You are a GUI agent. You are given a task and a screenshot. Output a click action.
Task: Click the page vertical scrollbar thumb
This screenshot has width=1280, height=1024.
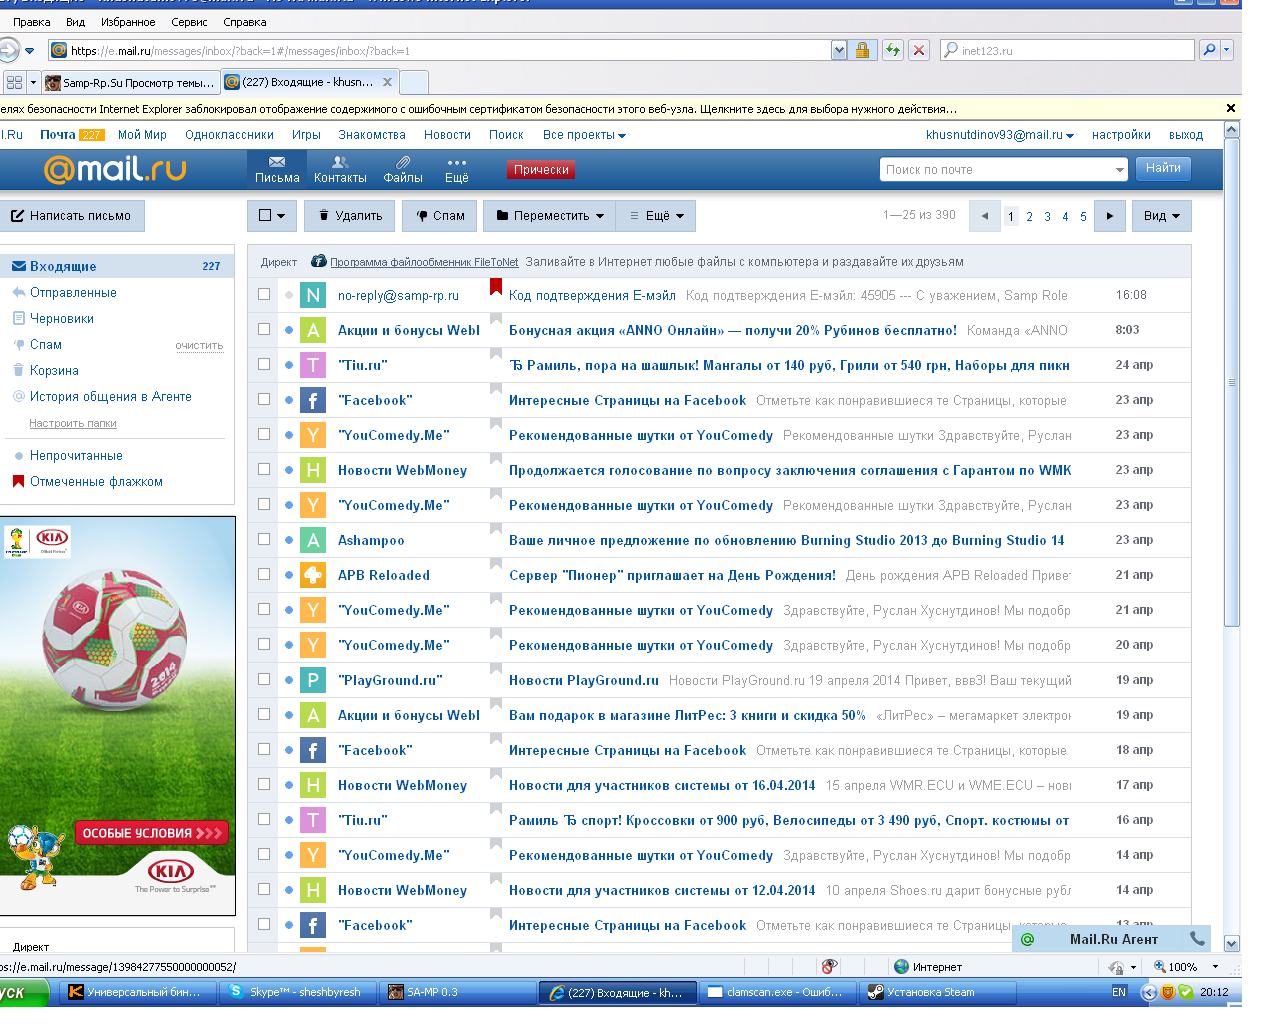pyautogui.click(x=1232, y=382)
